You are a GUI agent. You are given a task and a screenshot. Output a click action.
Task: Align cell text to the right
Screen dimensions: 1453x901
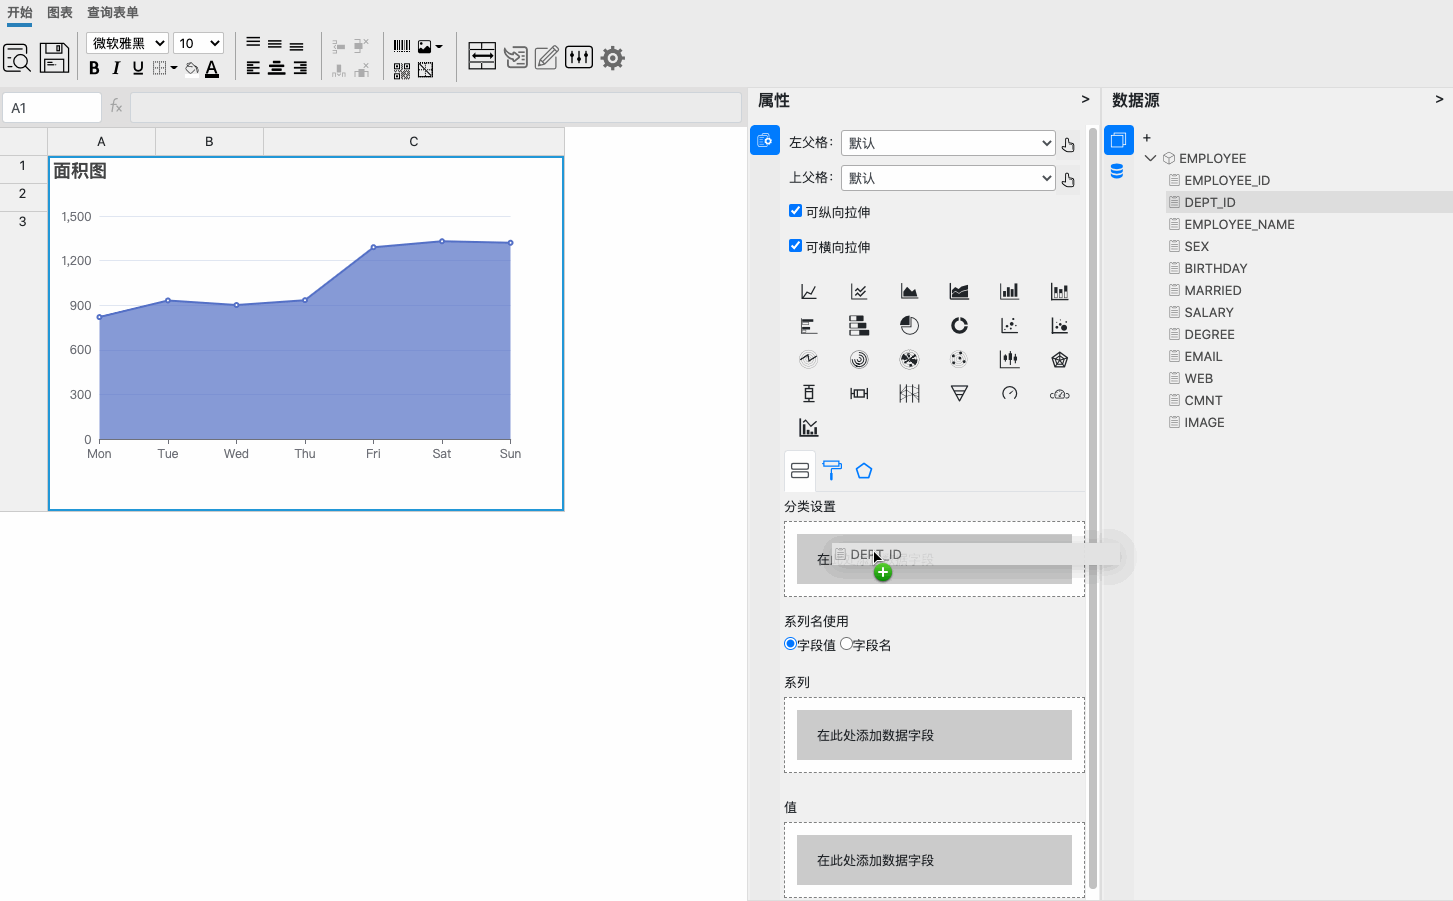click(x=299, y=68)
